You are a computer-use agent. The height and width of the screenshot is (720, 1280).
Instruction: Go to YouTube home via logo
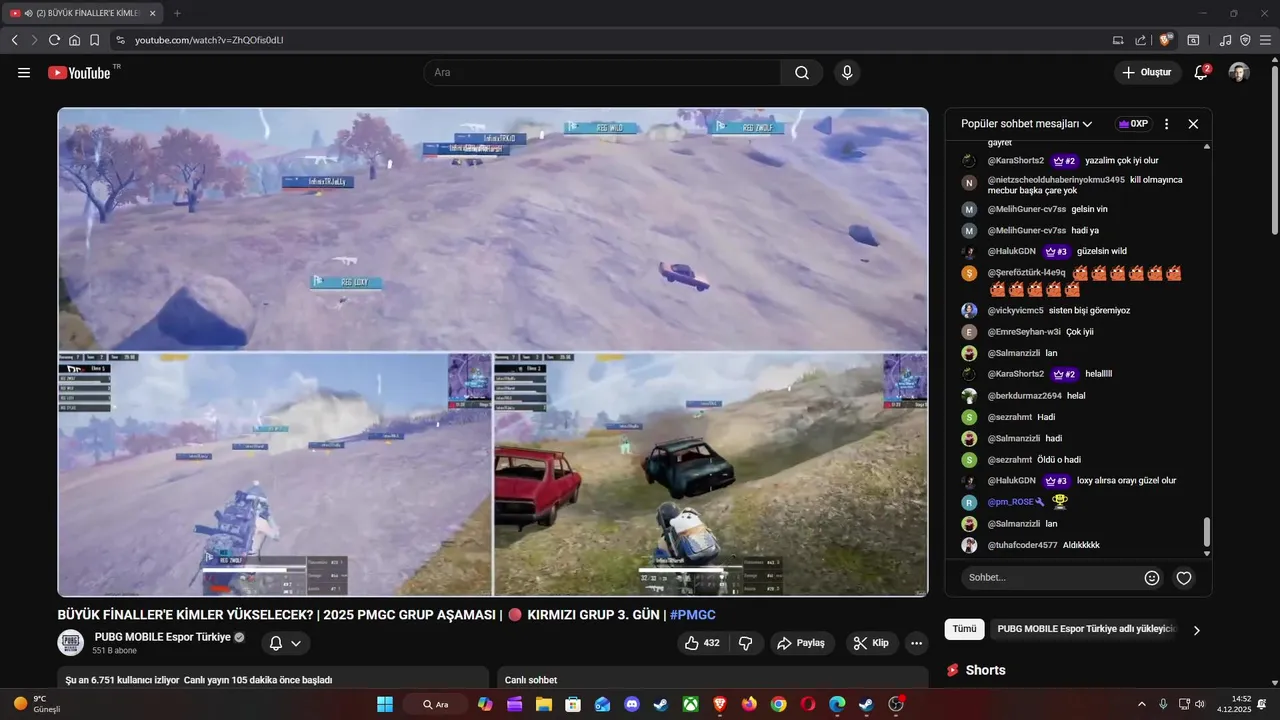pos(79,72)
